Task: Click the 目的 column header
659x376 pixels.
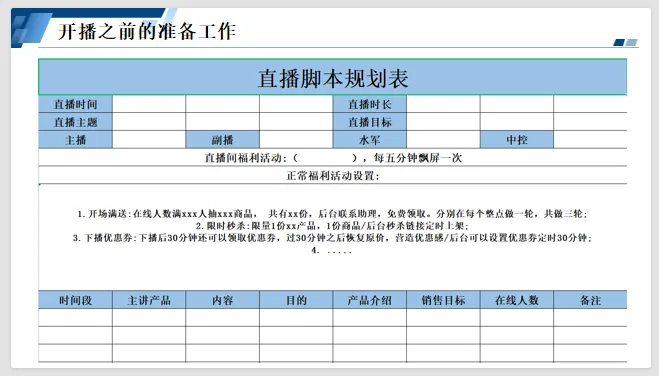Action: [x=296, y=300]
